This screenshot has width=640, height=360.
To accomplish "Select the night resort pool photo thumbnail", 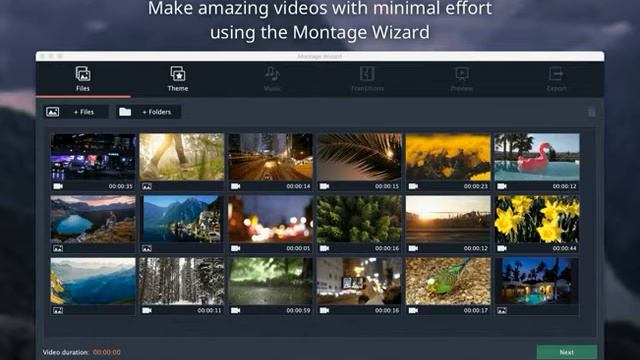I will (x=537, y=281).
